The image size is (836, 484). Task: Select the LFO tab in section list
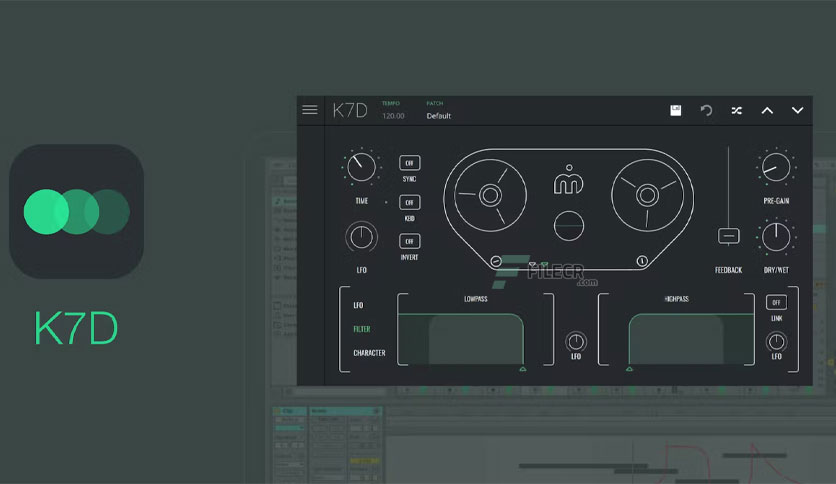[x=358, y=305]
